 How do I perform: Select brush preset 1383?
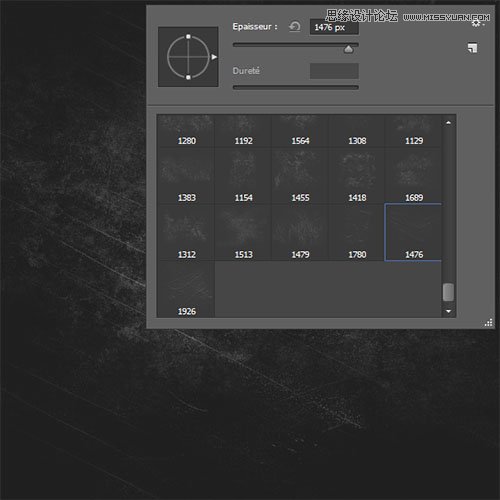coord(186,176)
